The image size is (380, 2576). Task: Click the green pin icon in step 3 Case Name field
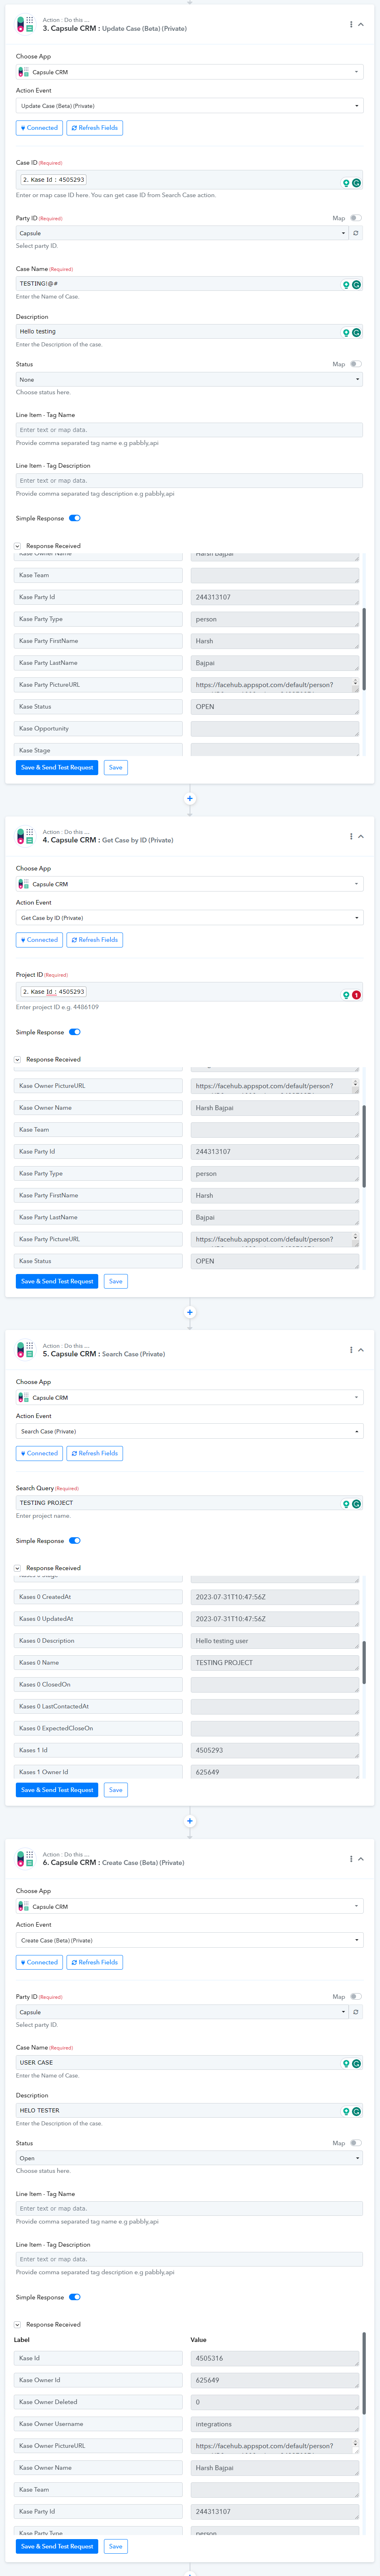346,285
